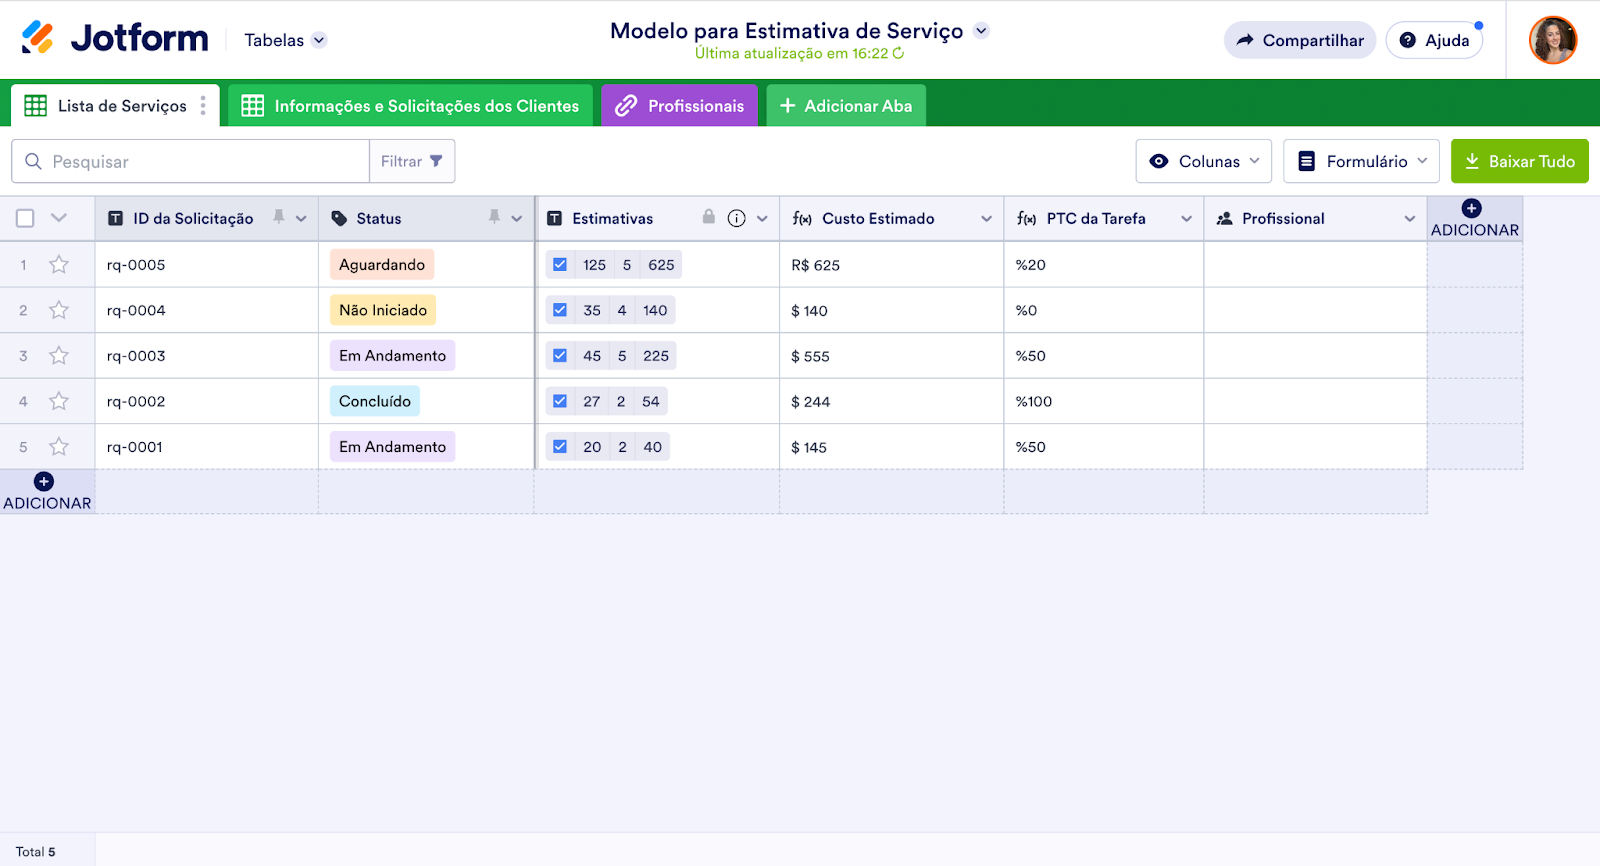The height and width of the screenshot is (866, 1600).
Task: Click Adicionar Aba to add a tab
Action: pos(846,106)
